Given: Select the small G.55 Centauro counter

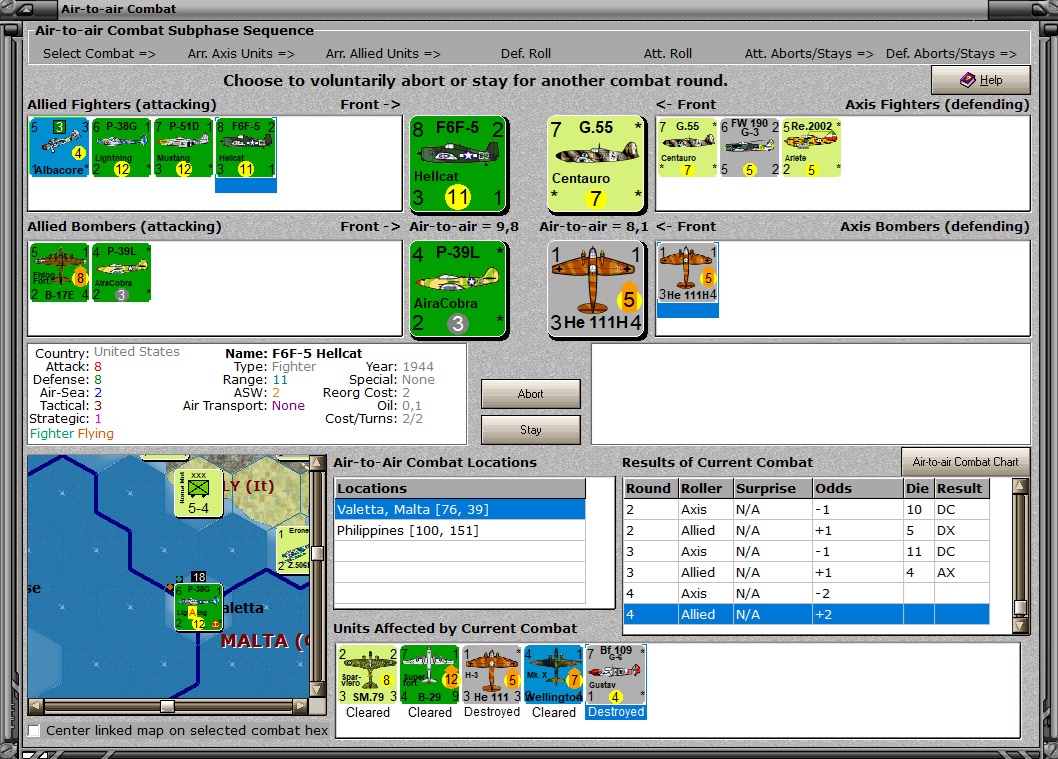Looking at the screenshot, I should 688,148.
